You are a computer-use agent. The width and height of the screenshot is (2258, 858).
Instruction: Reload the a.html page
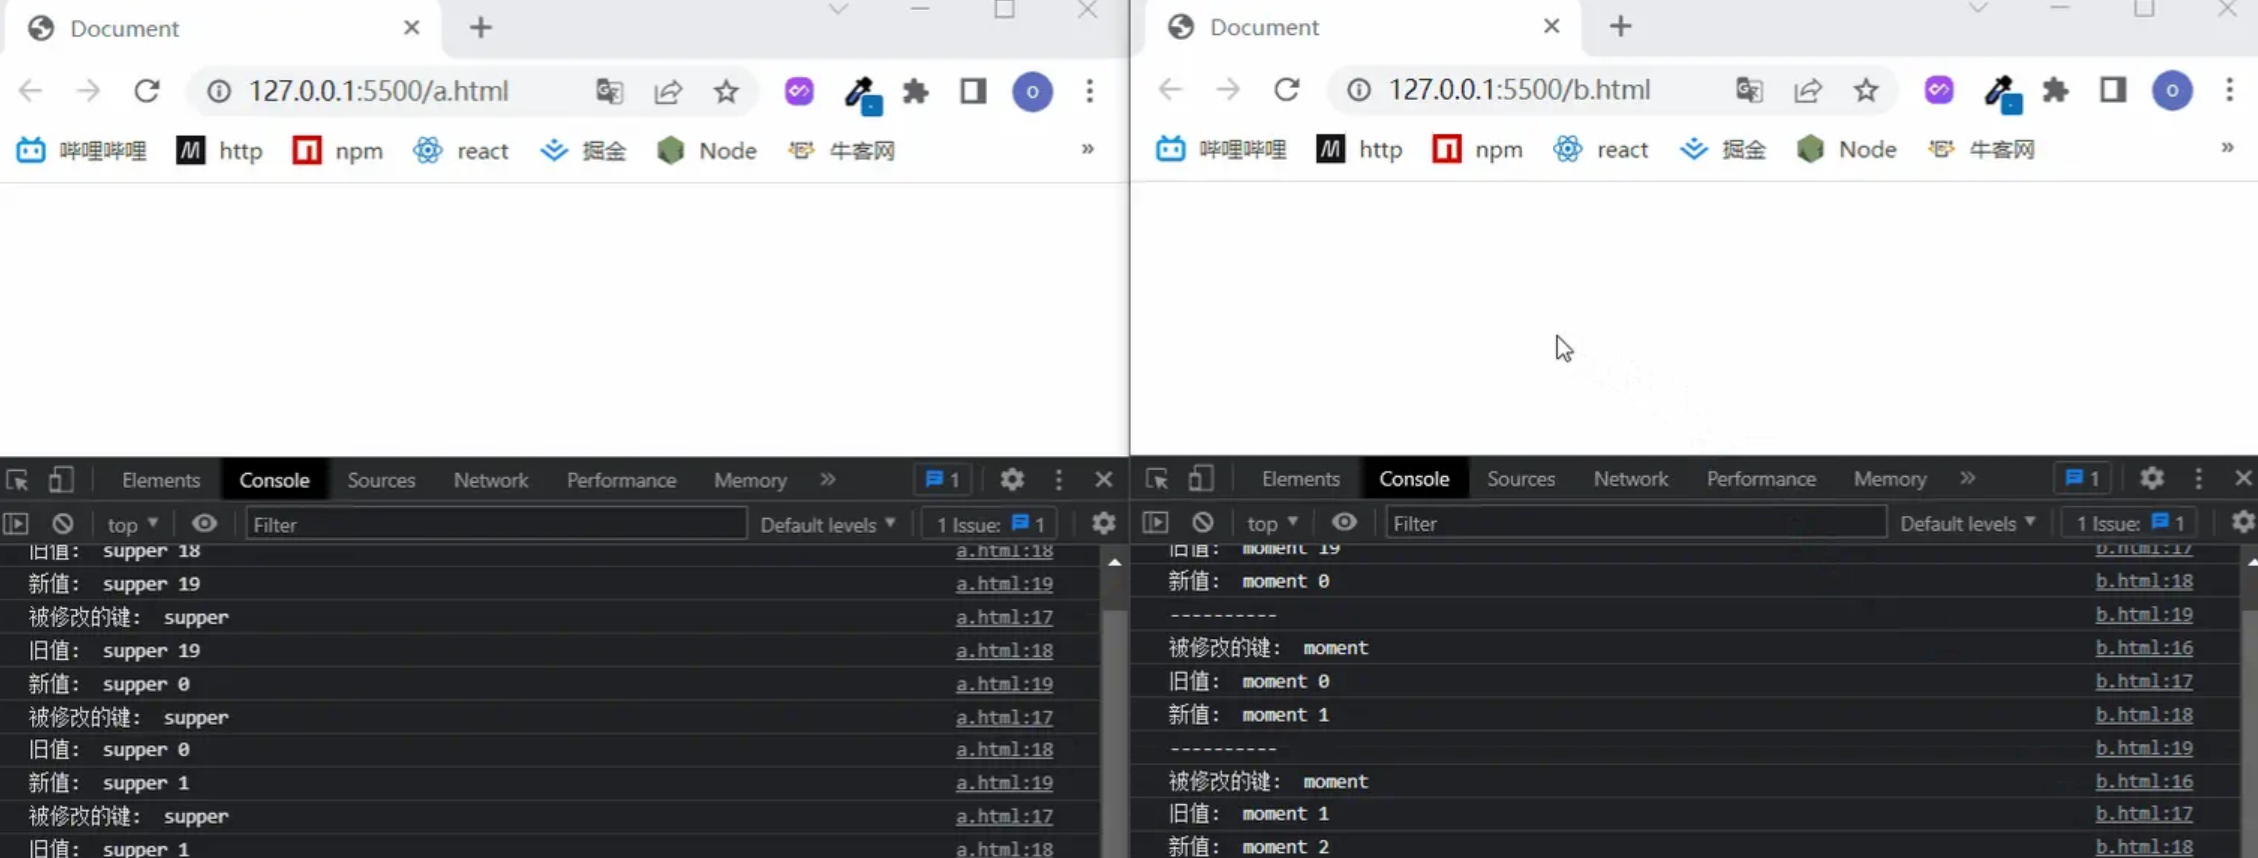147,91
